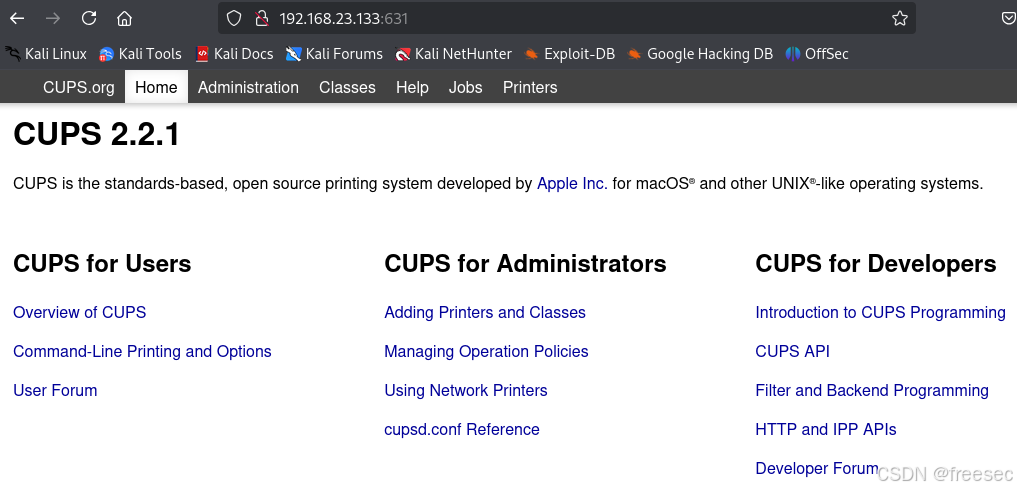Follow the Apple Inc. link

(x=572, y=183)
